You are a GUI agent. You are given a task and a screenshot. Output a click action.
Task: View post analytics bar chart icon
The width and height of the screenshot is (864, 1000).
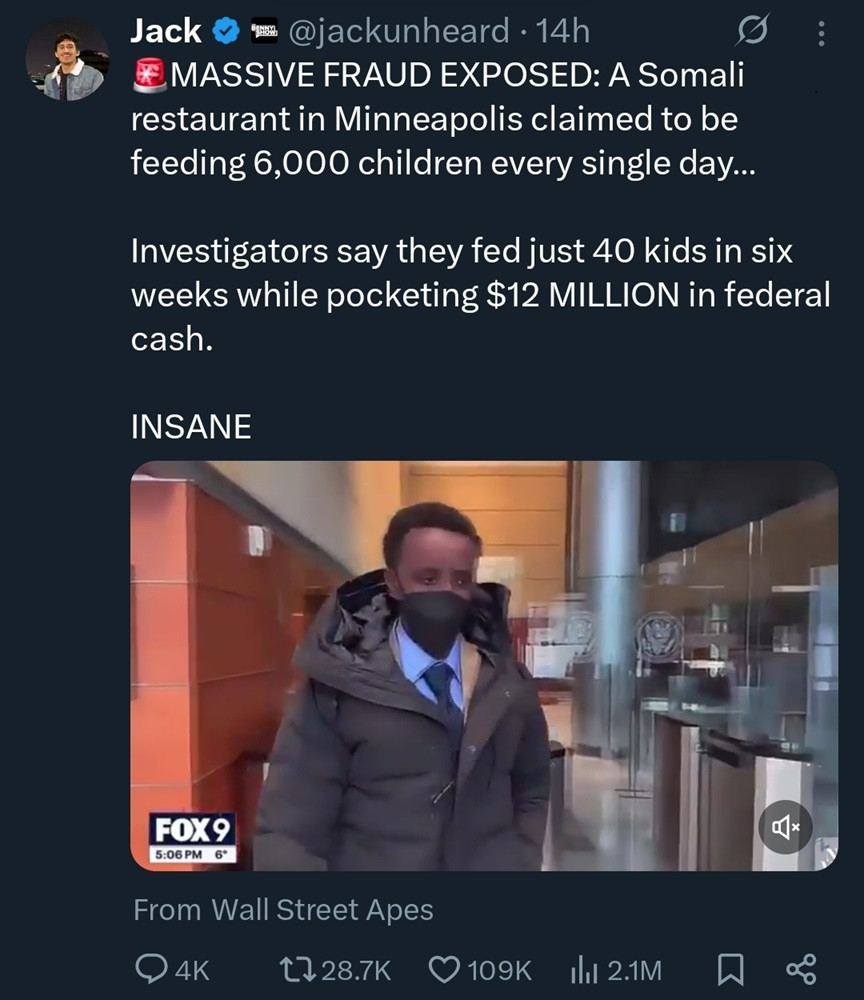tap(583, 969)
